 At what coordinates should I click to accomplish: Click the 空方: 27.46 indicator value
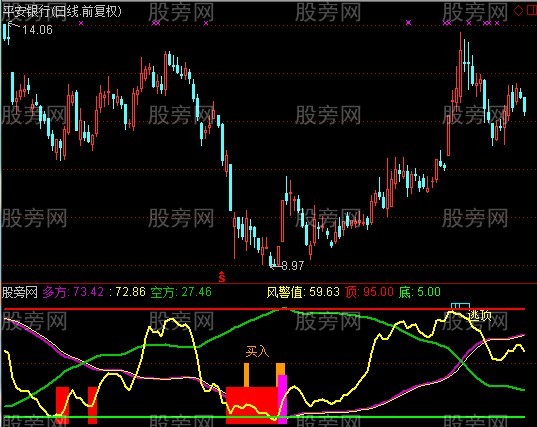click(x=181, y=292)
